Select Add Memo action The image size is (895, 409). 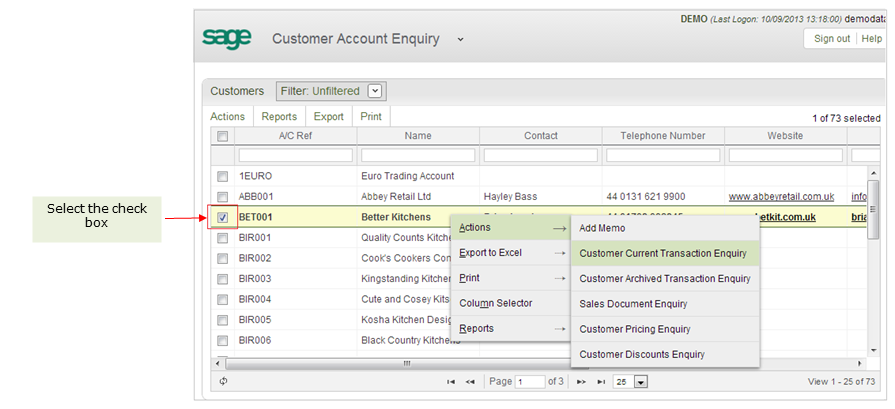[x=665, y=228]
